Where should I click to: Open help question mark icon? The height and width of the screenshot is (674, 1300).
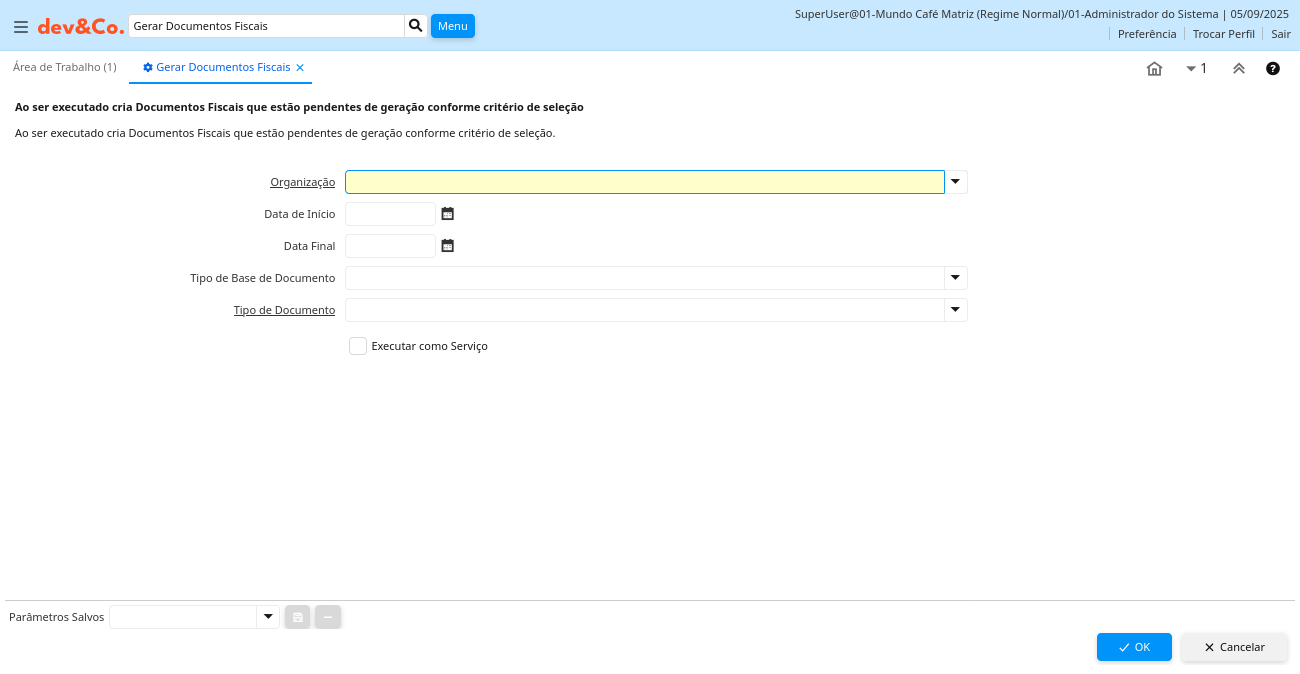tap(1273, 69)
